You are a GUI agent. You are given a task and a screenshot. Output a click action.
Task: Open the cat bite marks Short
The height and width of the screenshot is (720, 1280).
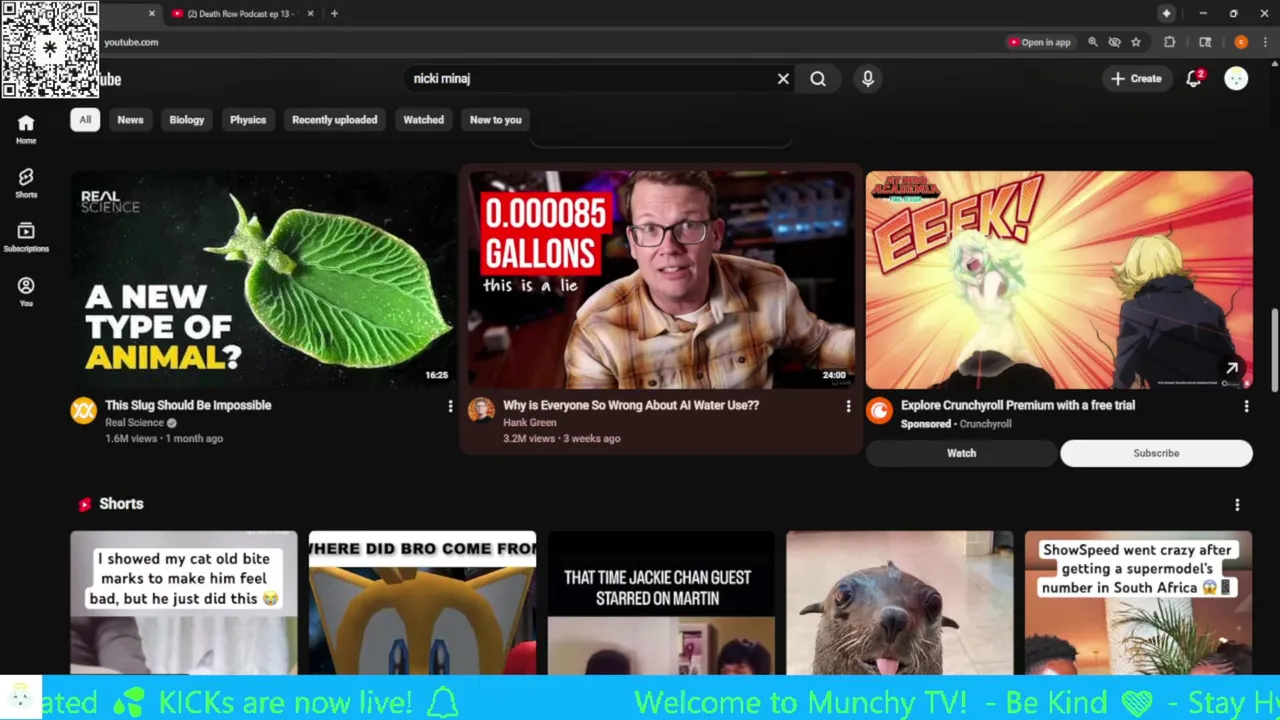click(184, 603)
